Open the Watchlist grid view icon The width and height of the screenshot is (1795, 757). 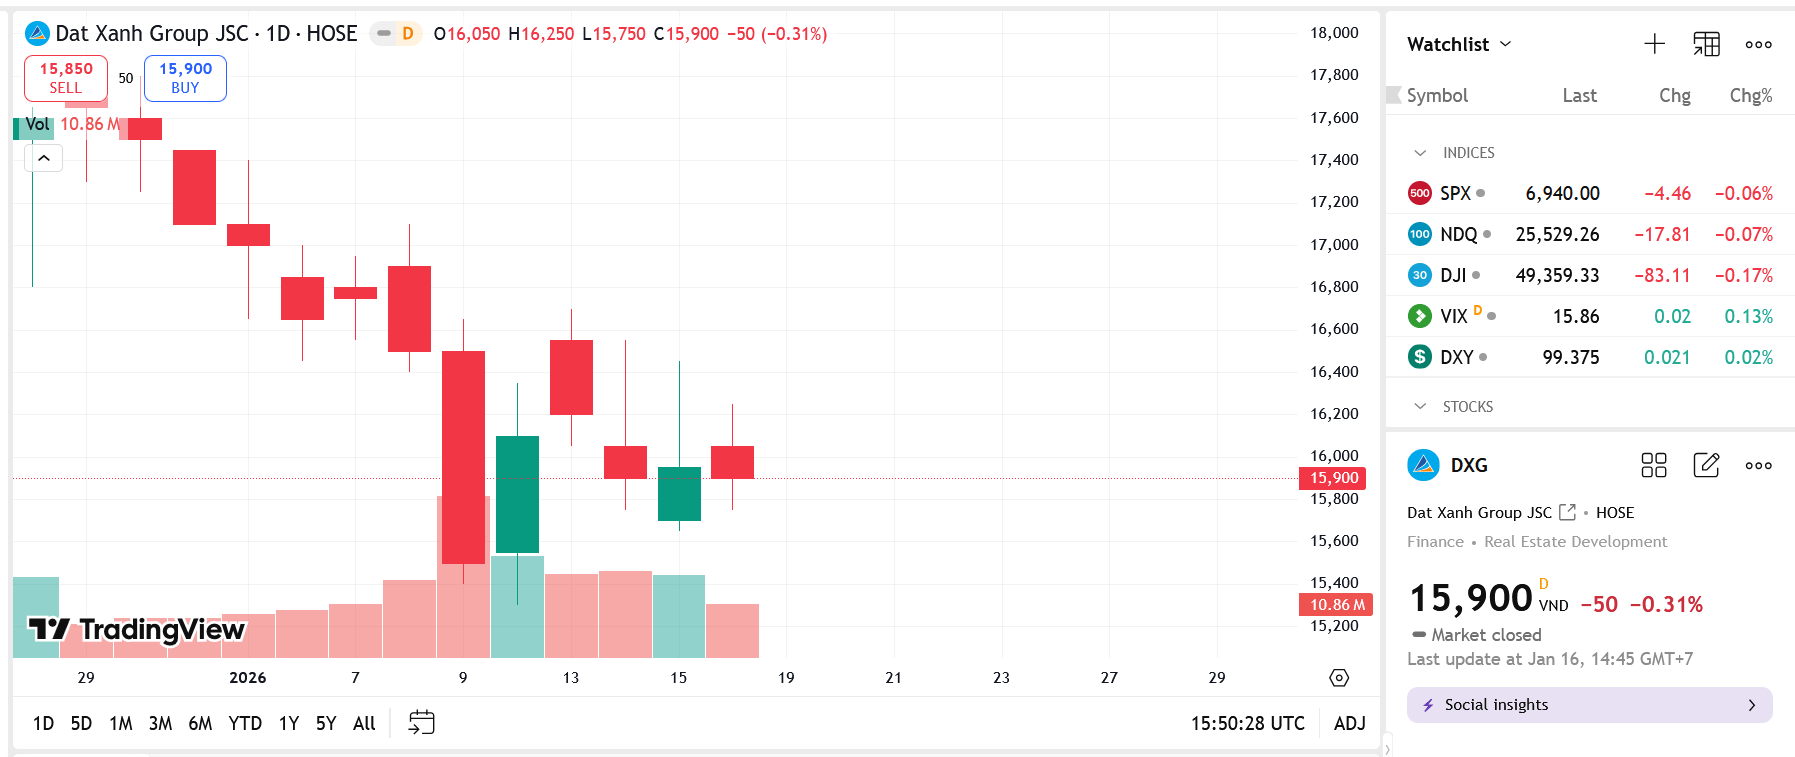coord(1706,44)
